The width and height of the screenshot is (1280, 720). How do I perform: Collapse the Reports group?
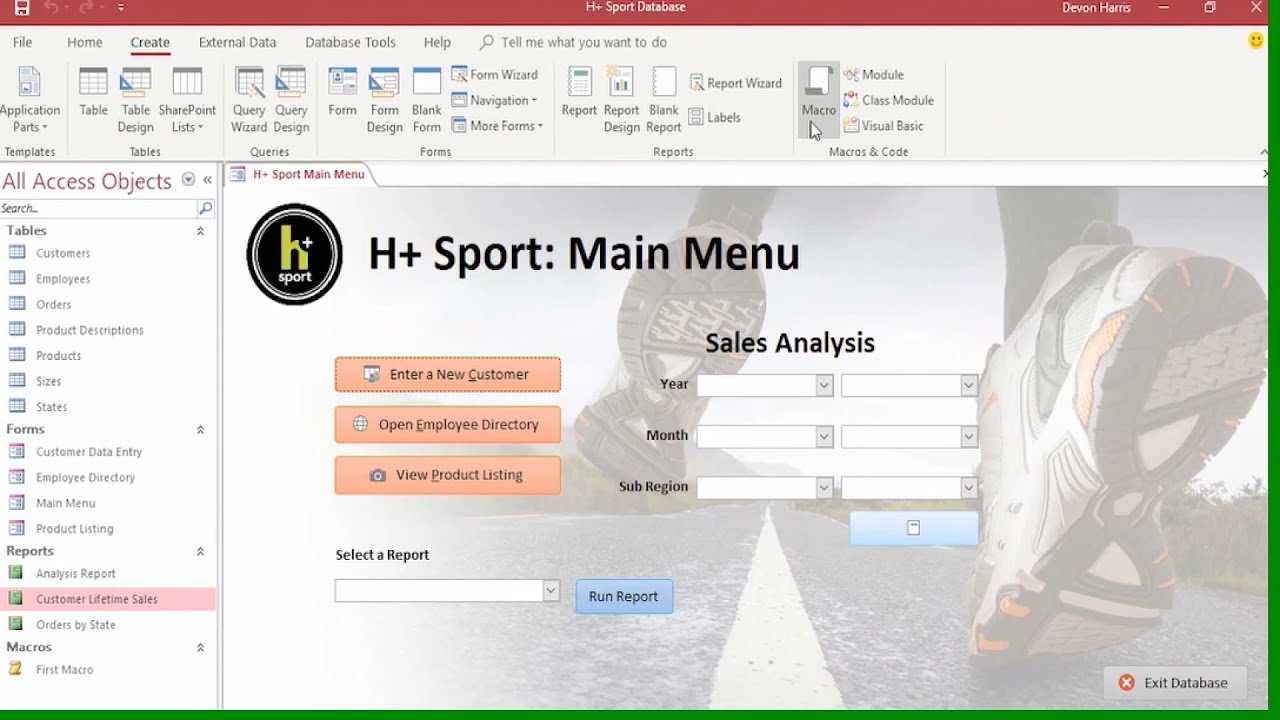pos(200,552)
